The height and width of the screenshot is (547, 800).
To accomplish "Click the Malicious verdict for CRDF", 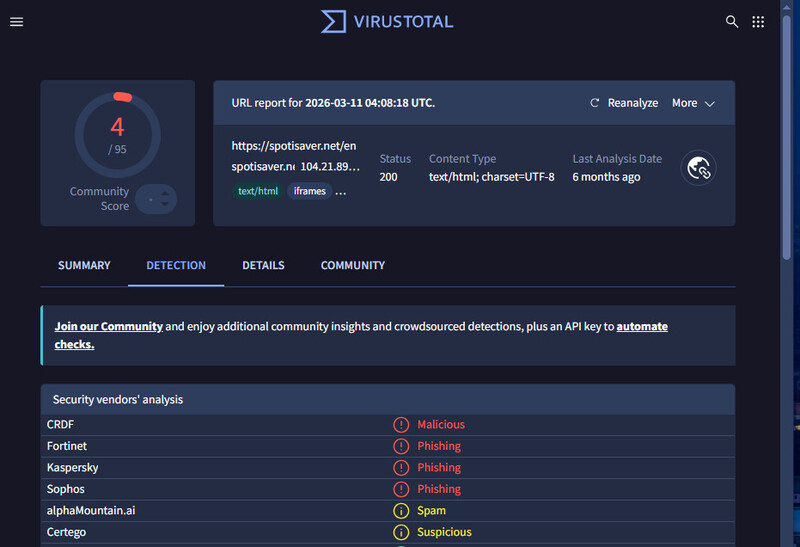I will coord(441,425).
